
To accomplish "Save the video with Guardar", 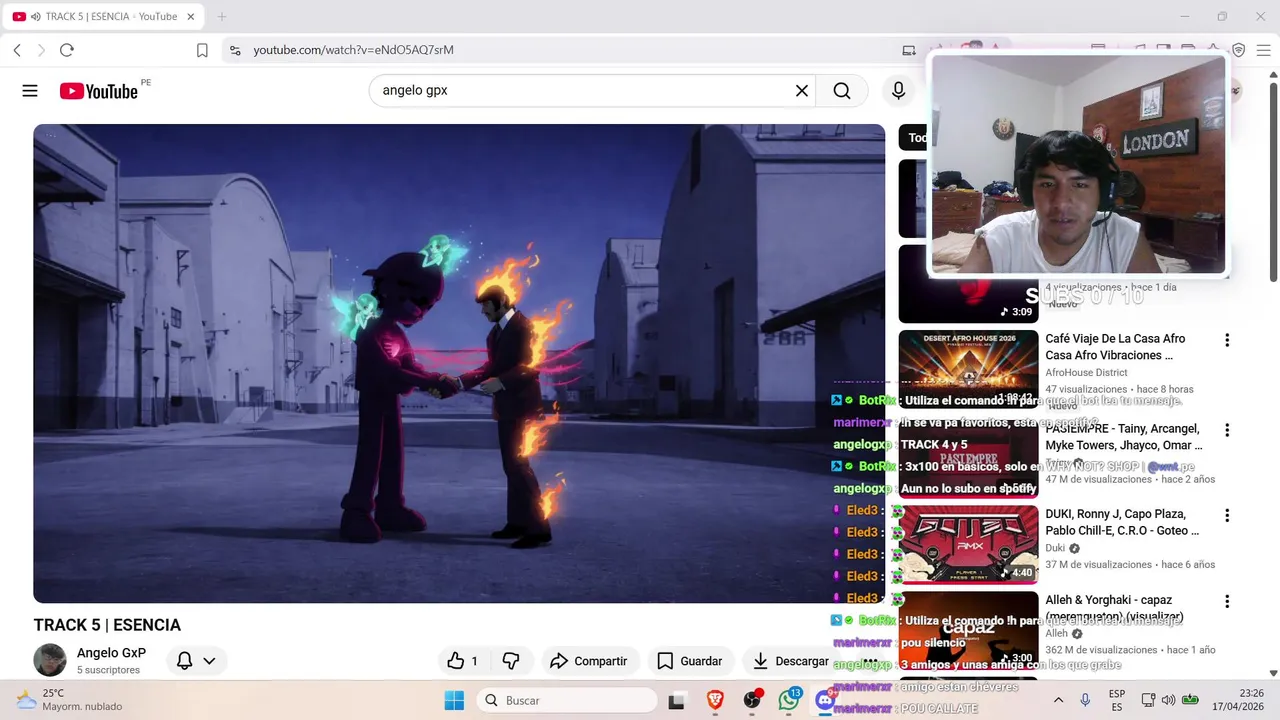I will coord(690,661).
